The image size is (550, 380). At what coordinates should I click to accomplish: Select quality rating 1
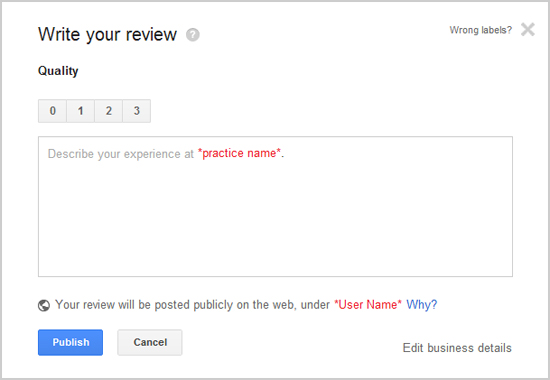80,111
